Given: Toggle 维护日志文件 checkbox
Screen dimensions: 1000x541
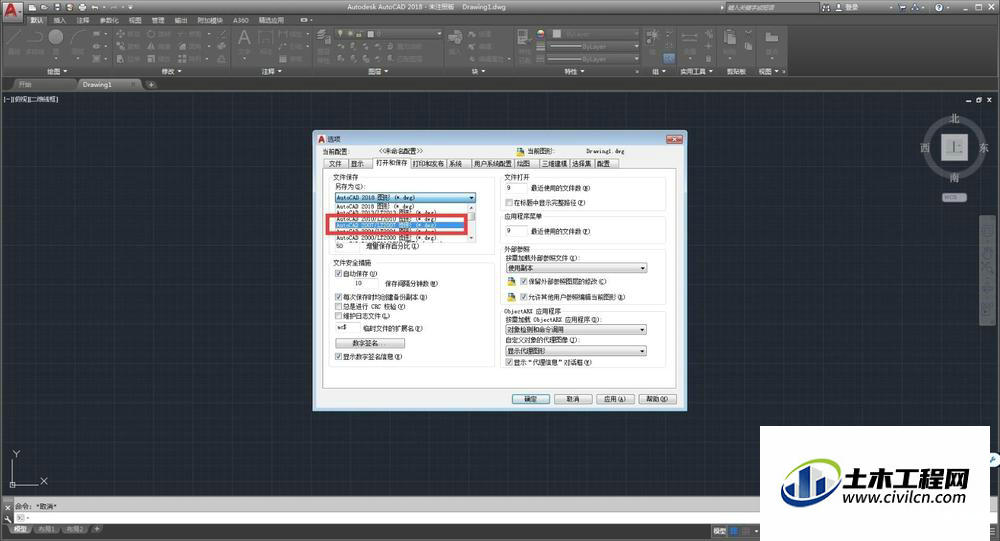Looking at the screenshot, I should [x=339, y=316].
